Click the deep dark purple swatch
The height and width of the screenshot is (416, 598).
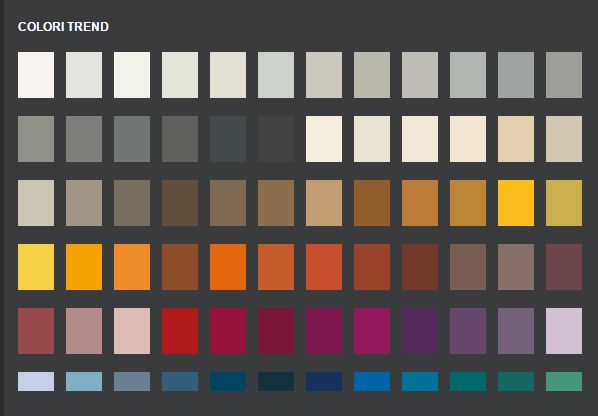point(420,331)
